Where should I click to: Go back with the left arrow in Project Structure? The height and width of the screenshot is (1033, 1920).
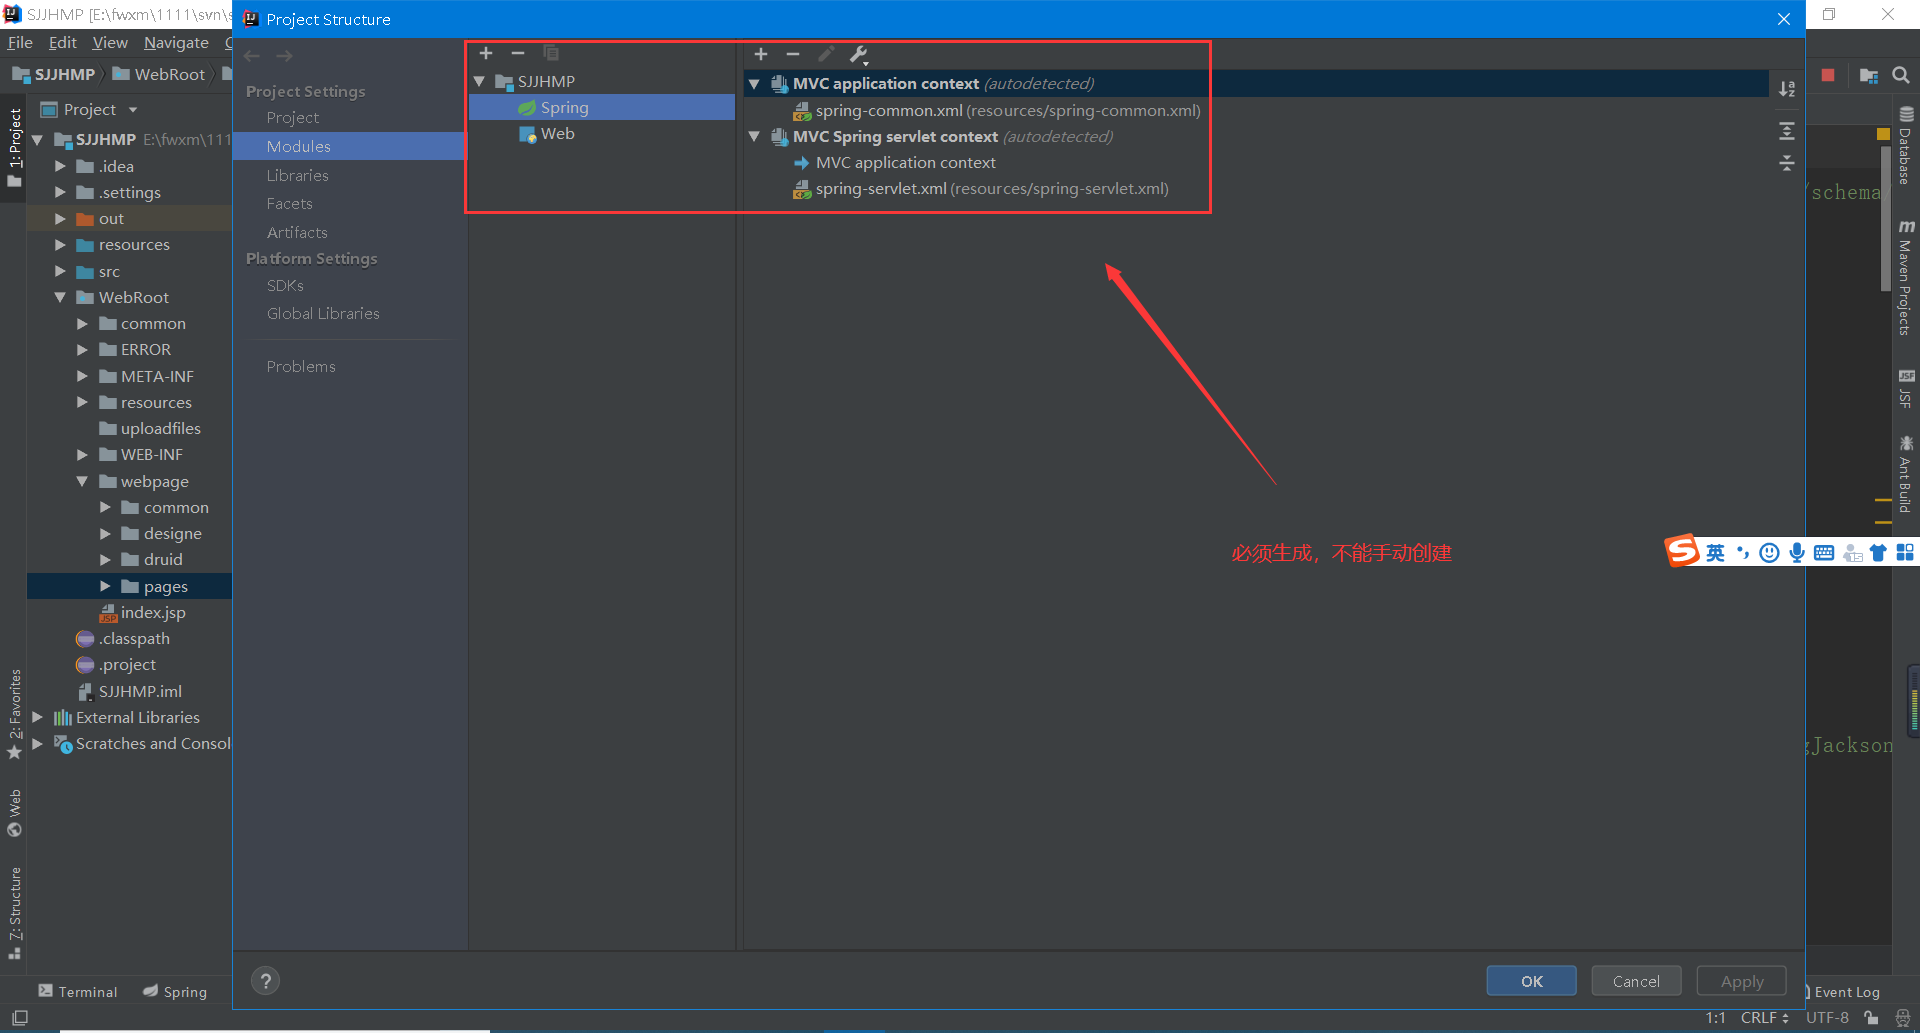[x=253, y=56]
